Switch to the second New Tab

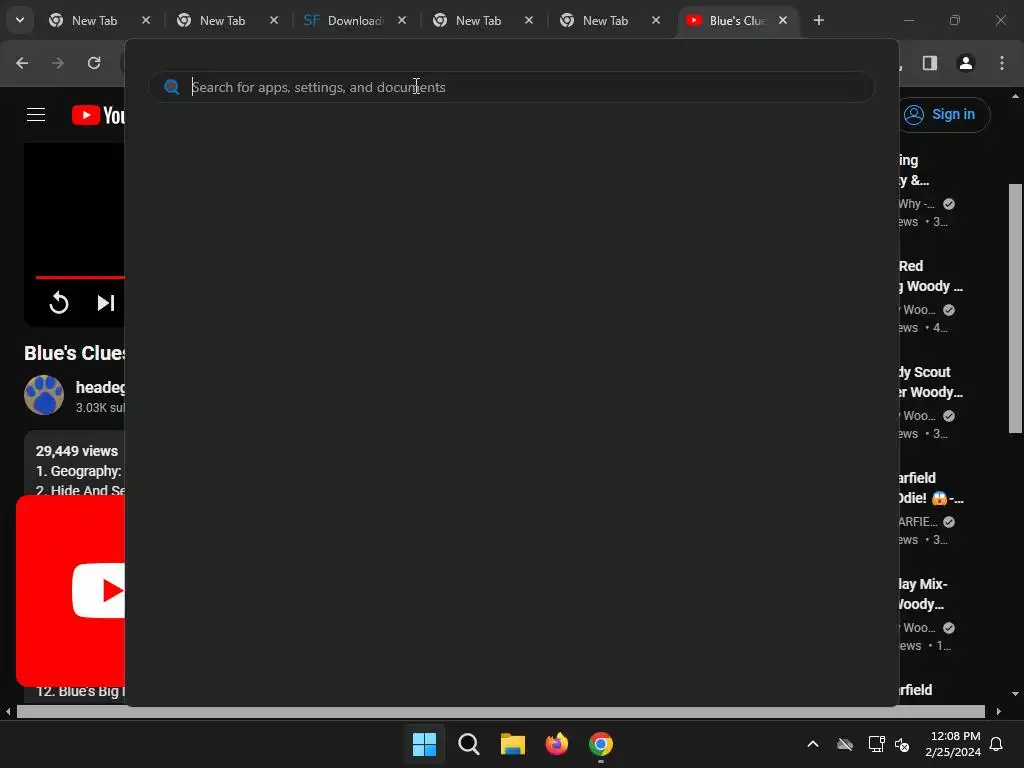(x=223, y=21)
